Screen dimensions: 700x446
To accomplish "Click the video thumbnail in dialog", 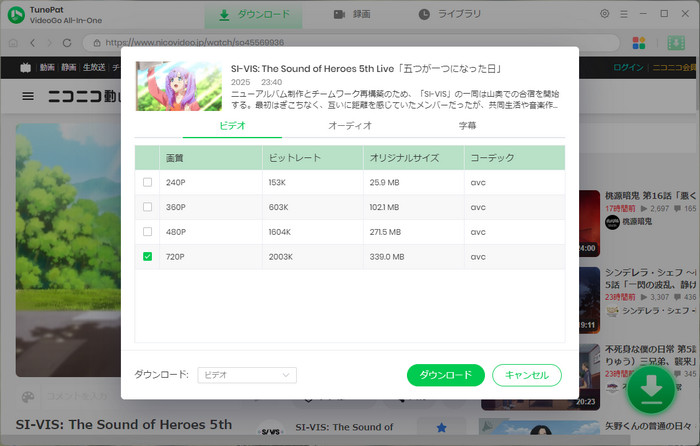I will pyautogui.click(x=179, y=86).
